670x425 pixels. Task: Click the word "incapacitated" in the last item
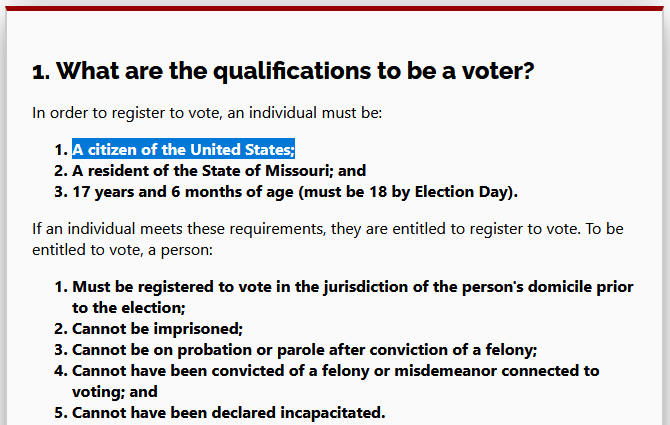coord(328,412)
